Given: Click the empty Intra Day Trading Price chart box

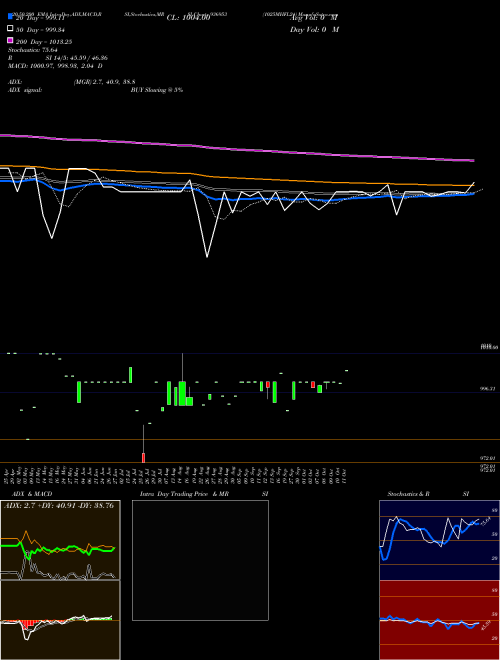Looking at the screenshot, I should point(200,560).
